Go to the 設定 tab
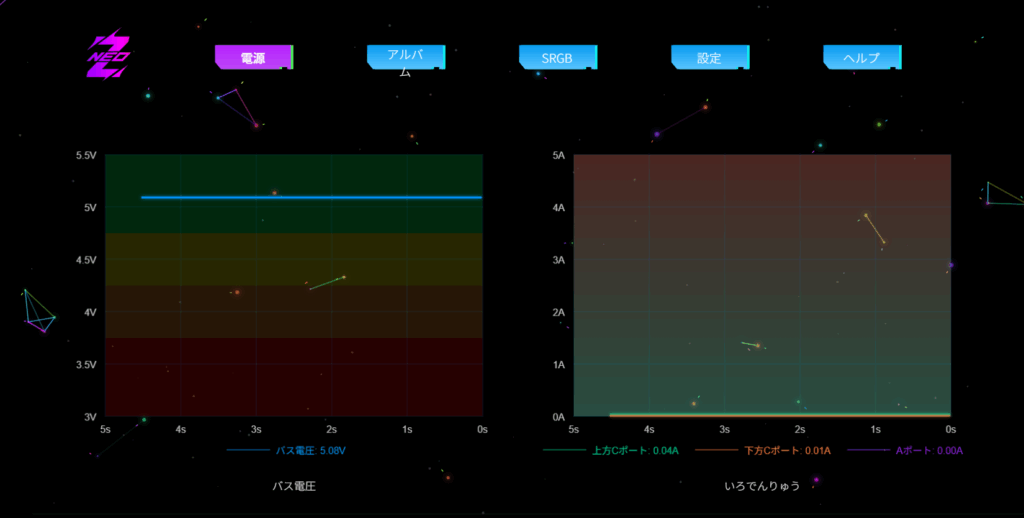The width and height of the screenshot is (1024, 518). pos(711,57)
